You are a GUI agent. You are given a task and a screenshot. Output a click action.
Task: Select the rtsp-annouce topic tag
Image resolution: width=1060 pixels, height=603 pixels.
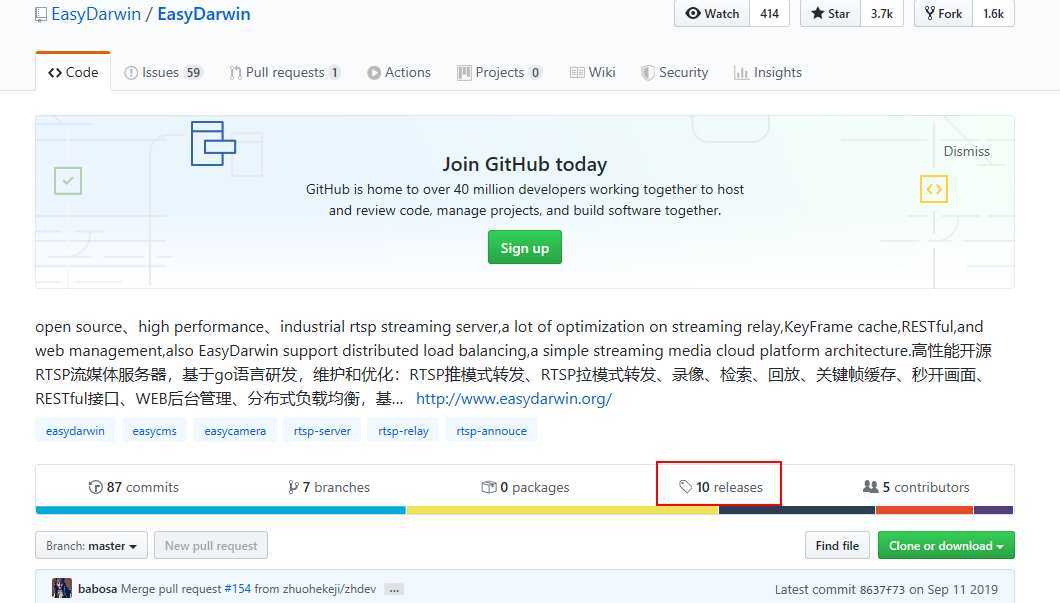tap(491, 431)
